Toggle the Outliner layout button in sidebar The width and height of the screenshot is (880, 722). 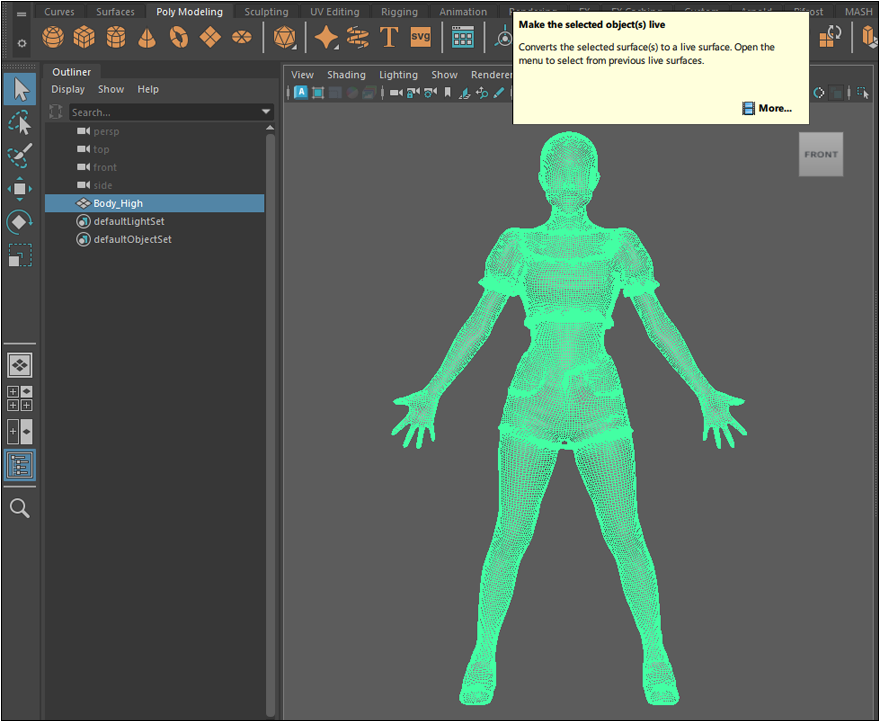pyautogui.click(x=19, y=465)
